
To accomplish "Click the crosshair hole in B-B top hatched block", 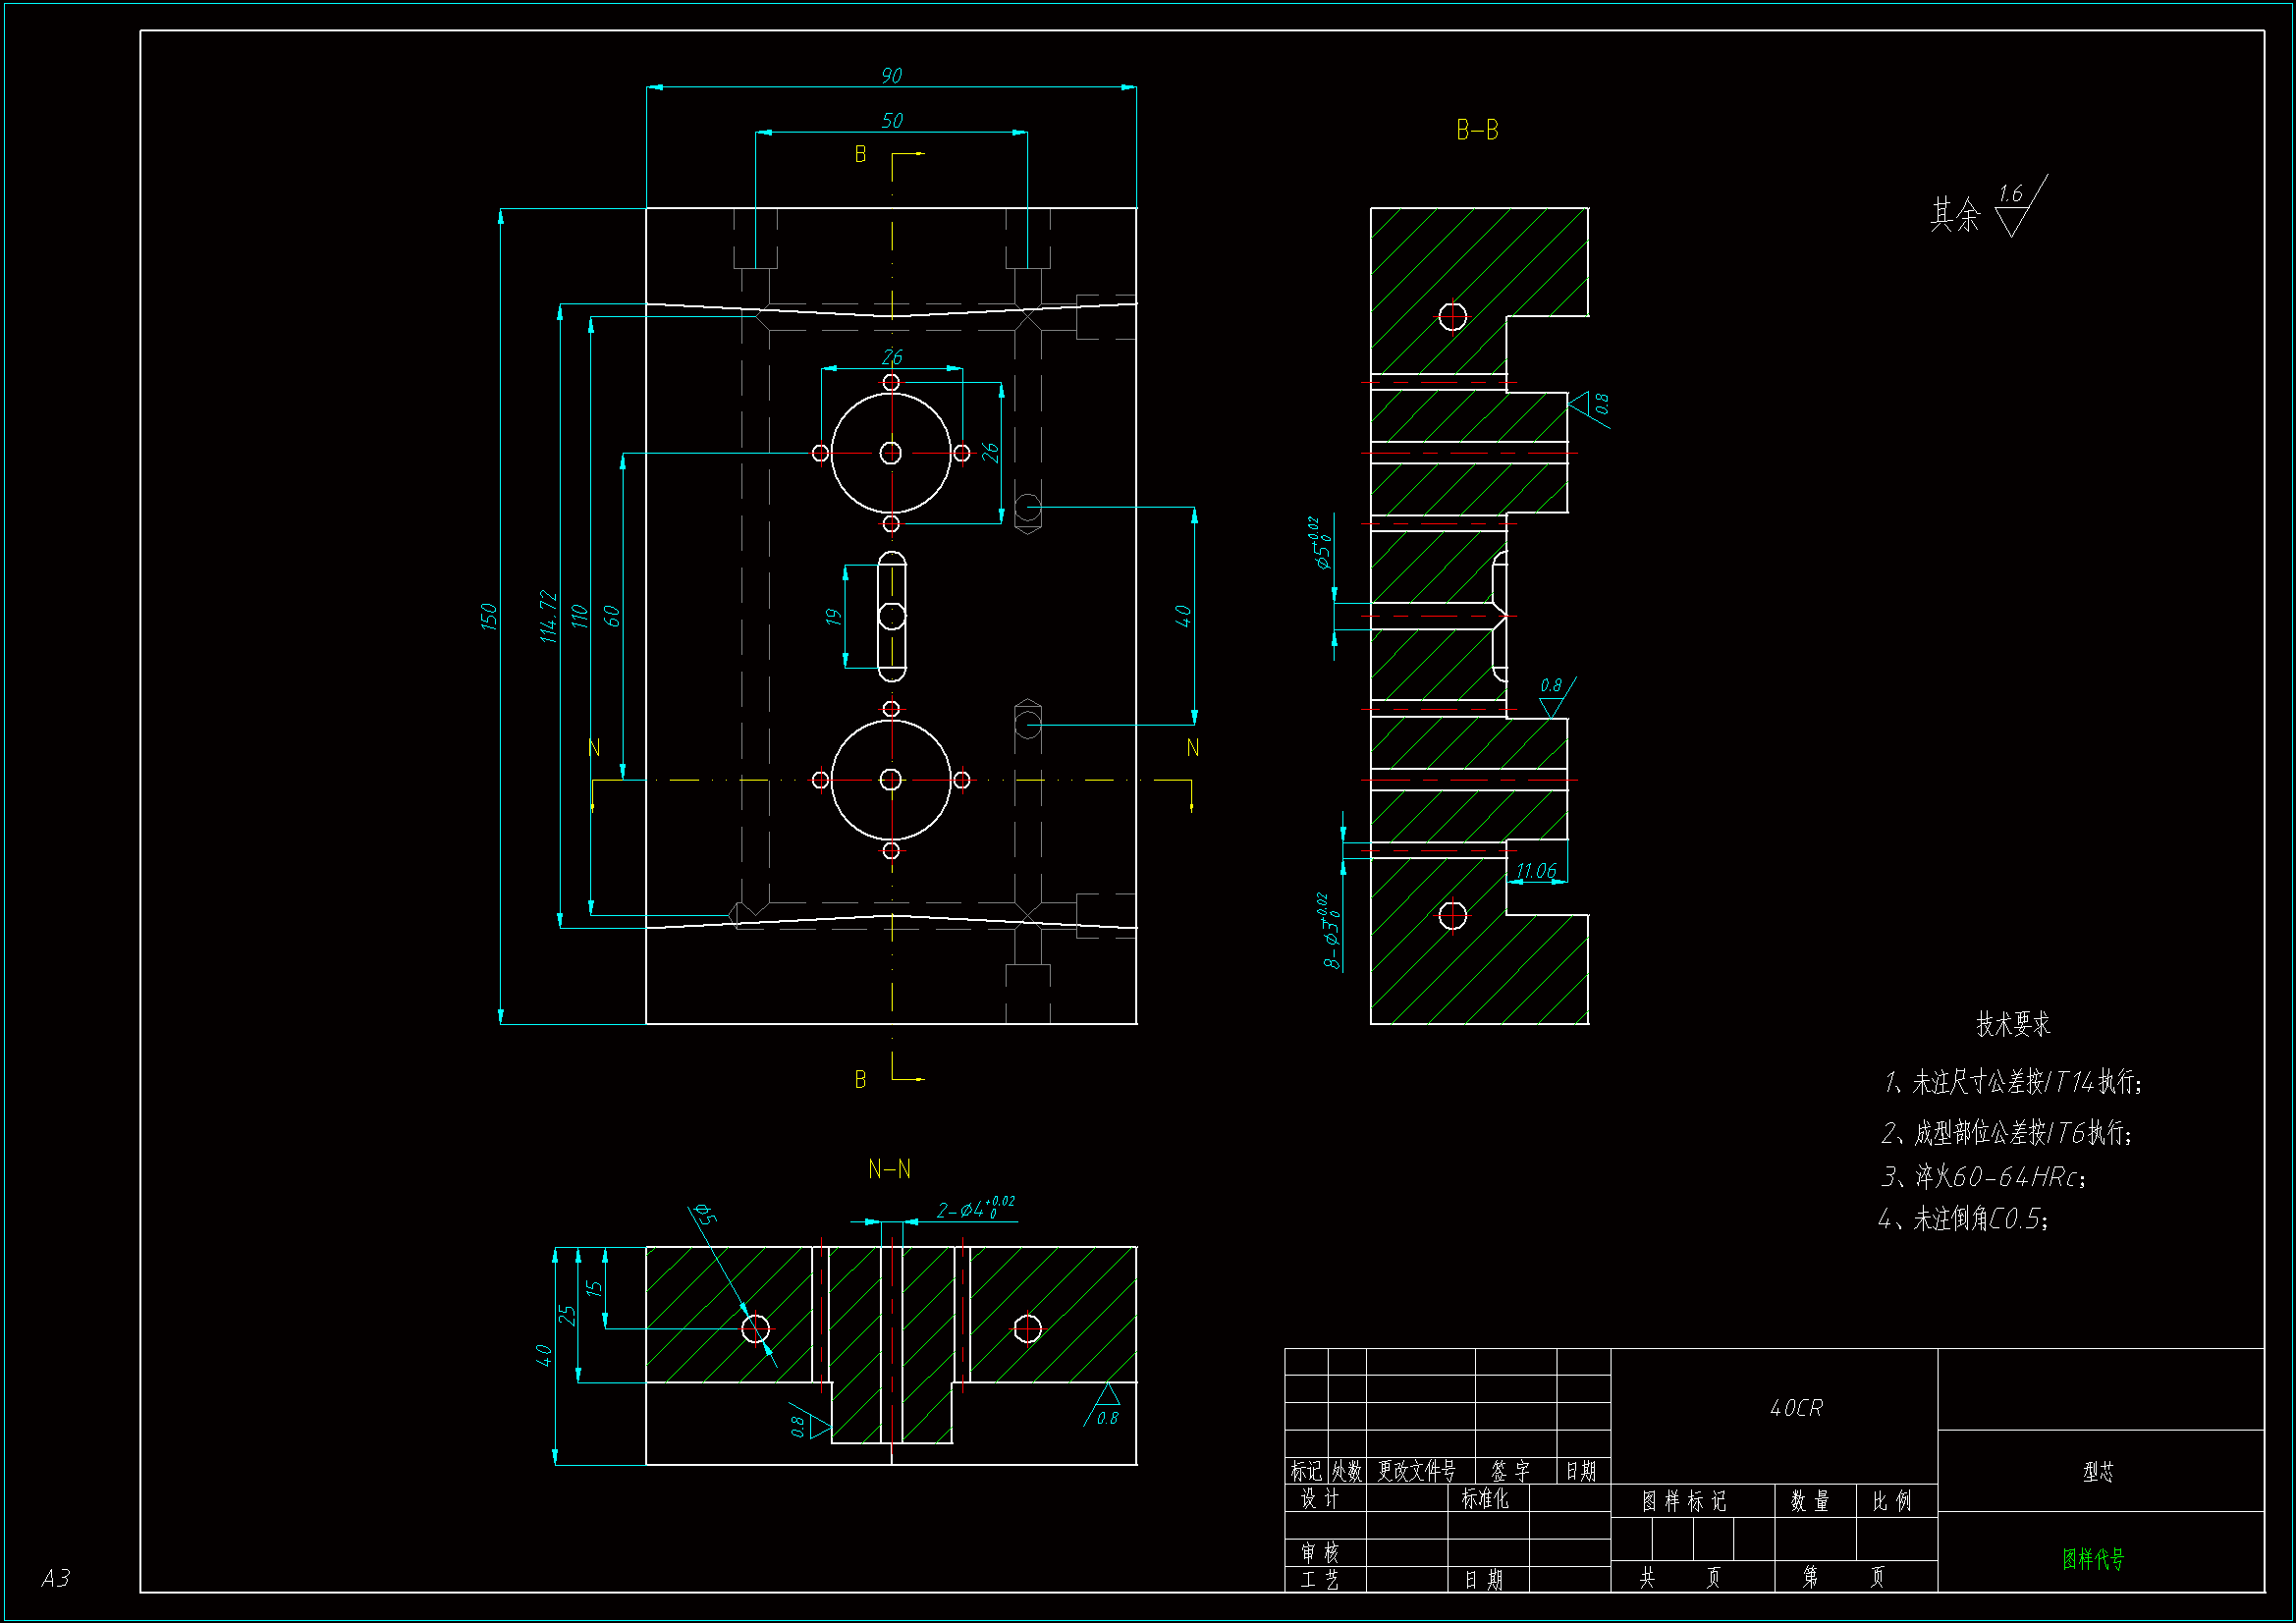I will [x=1452, y=317].
